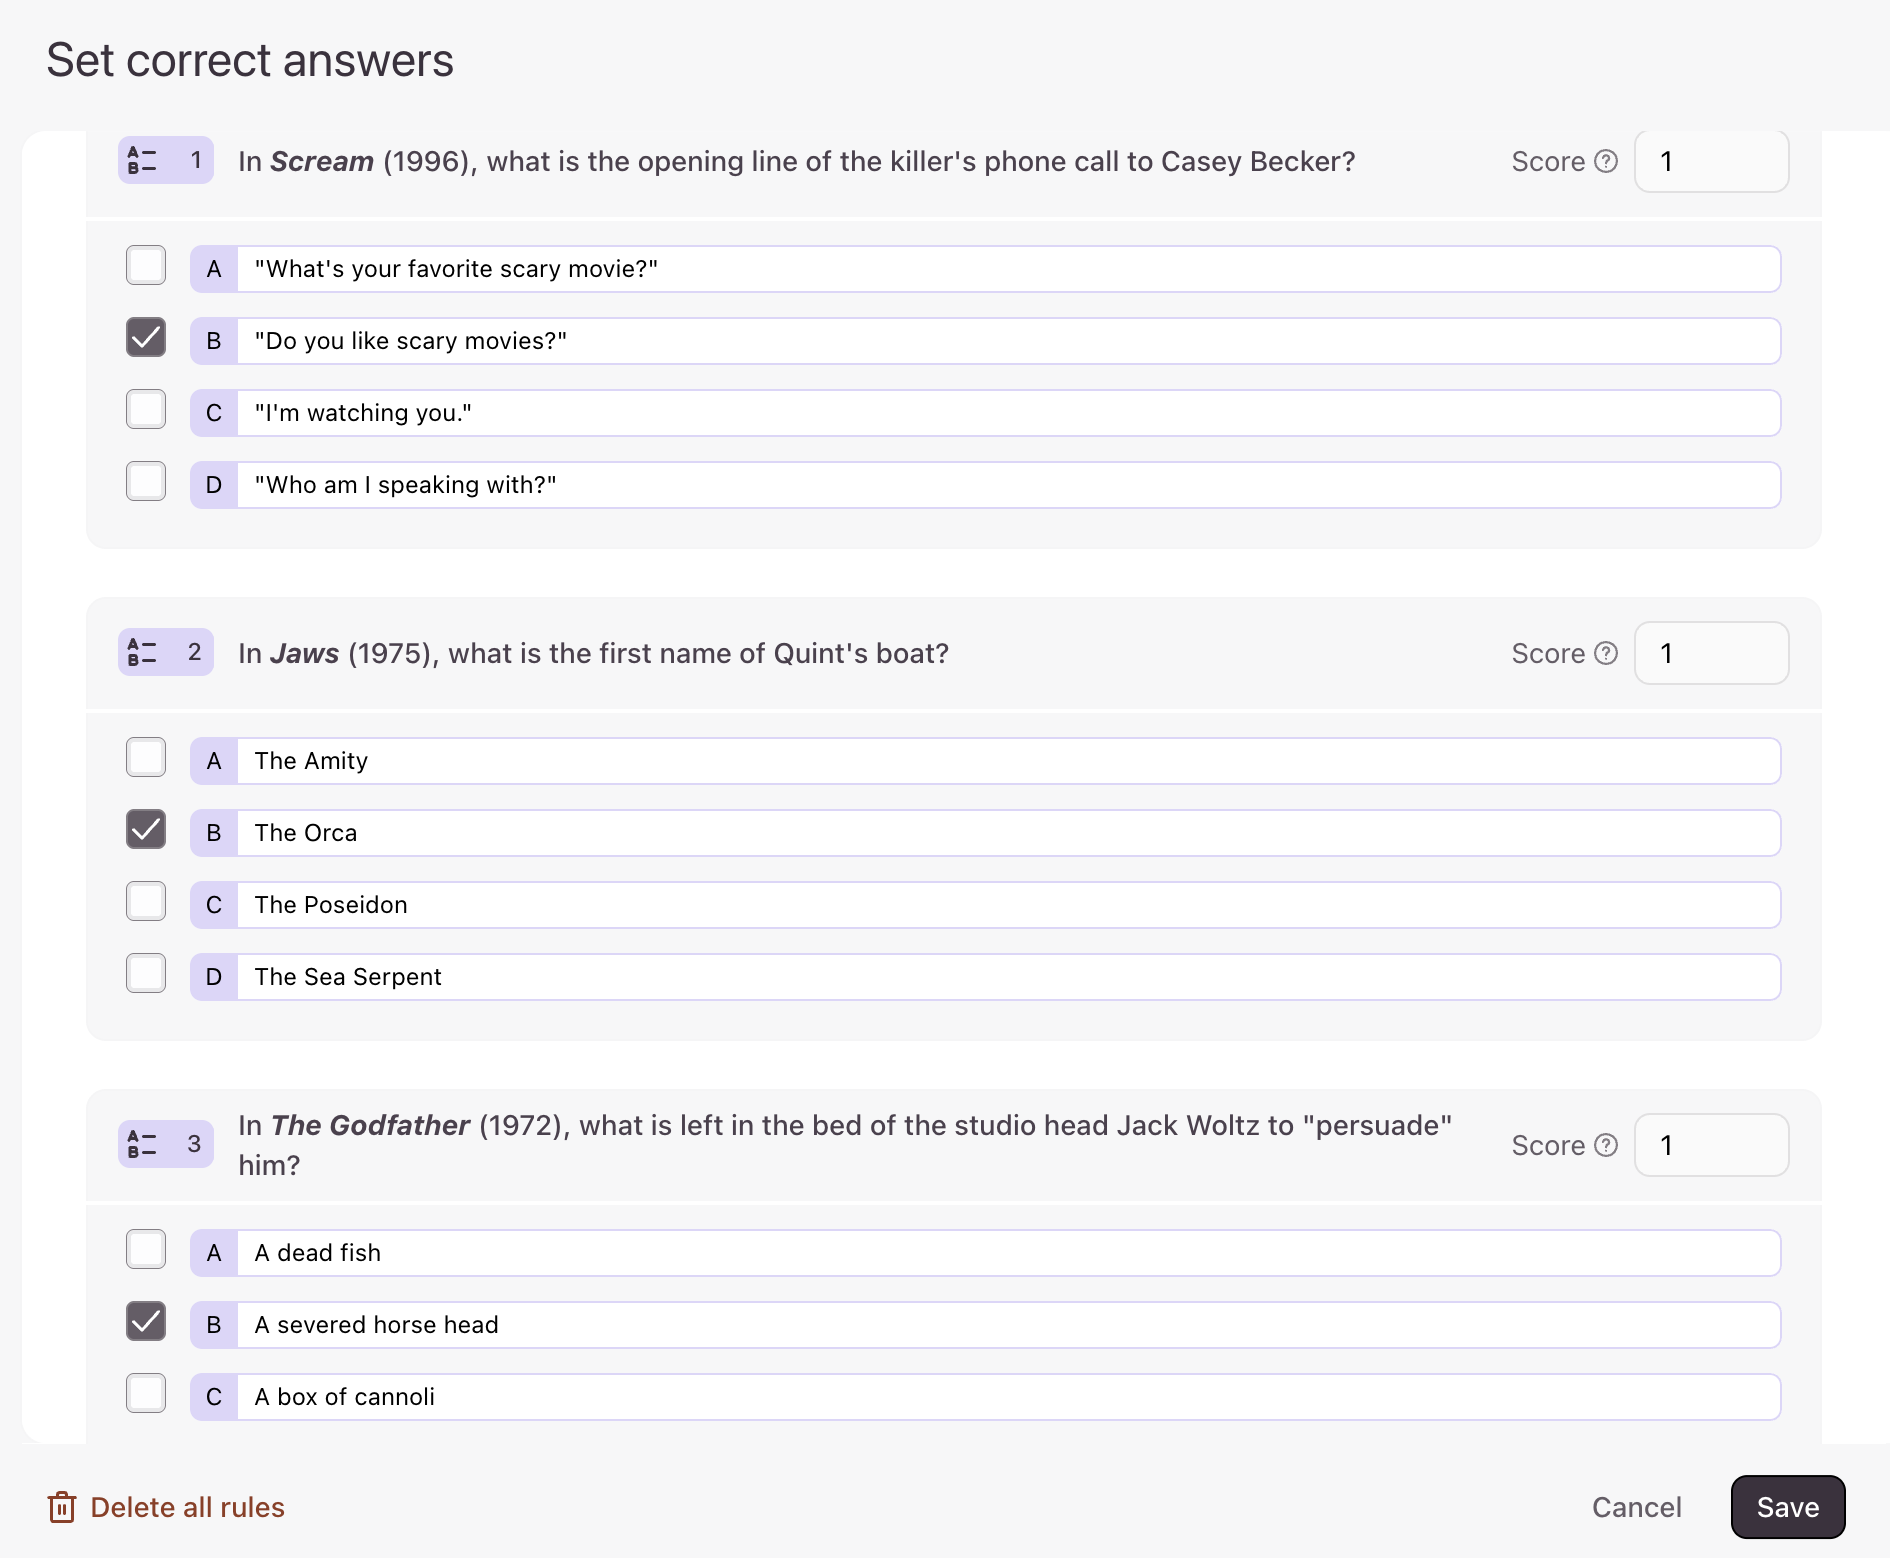This screenshot has height=1558, width=1890.
Task: Cancel the answer changes
Action: point(1636,1507)
